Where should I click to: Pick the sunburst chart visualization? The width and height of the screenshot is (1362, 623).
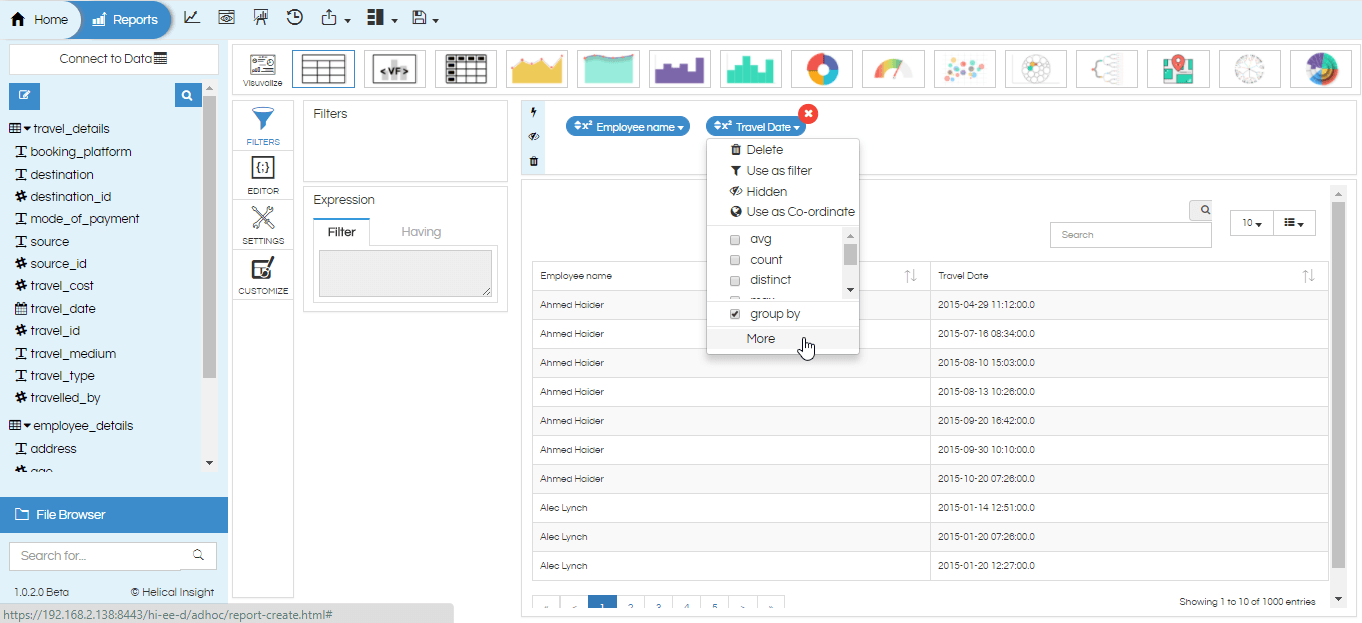[x=1321, y=68]
